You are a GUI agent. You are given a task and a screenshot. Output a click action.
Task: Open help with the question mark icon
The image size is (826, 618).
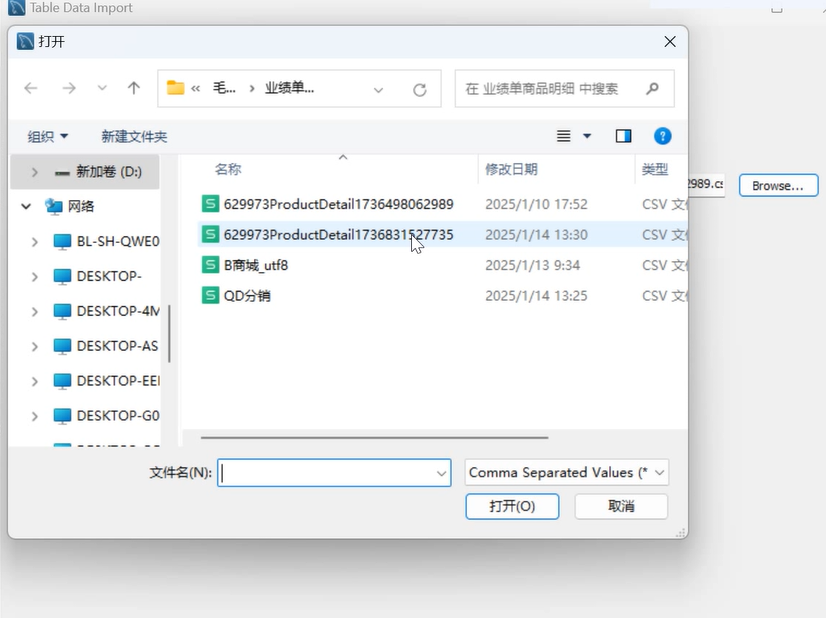(x=662, y=136)
